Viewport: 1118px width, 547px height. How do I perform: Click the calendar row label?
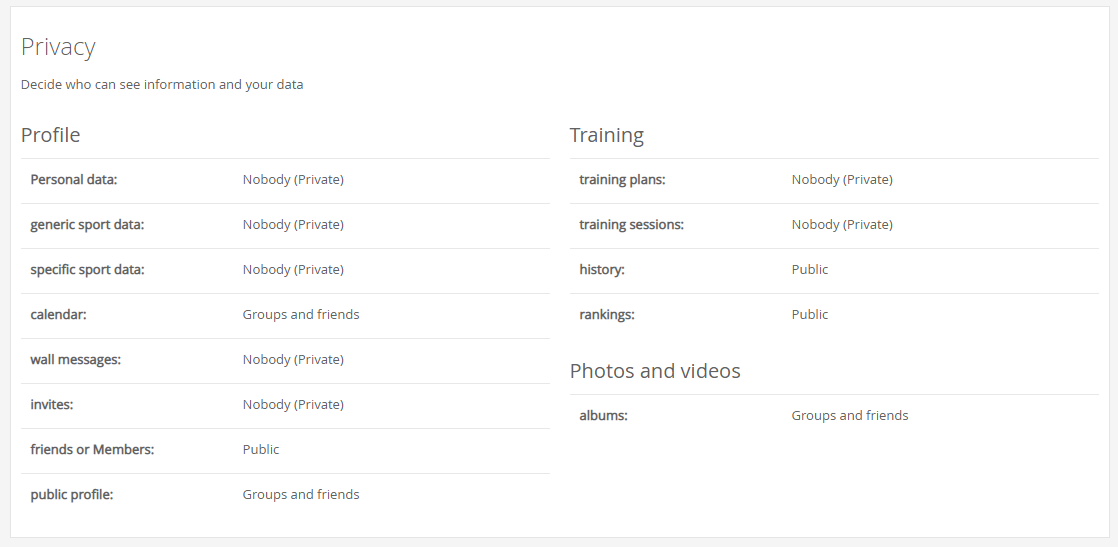58,315
